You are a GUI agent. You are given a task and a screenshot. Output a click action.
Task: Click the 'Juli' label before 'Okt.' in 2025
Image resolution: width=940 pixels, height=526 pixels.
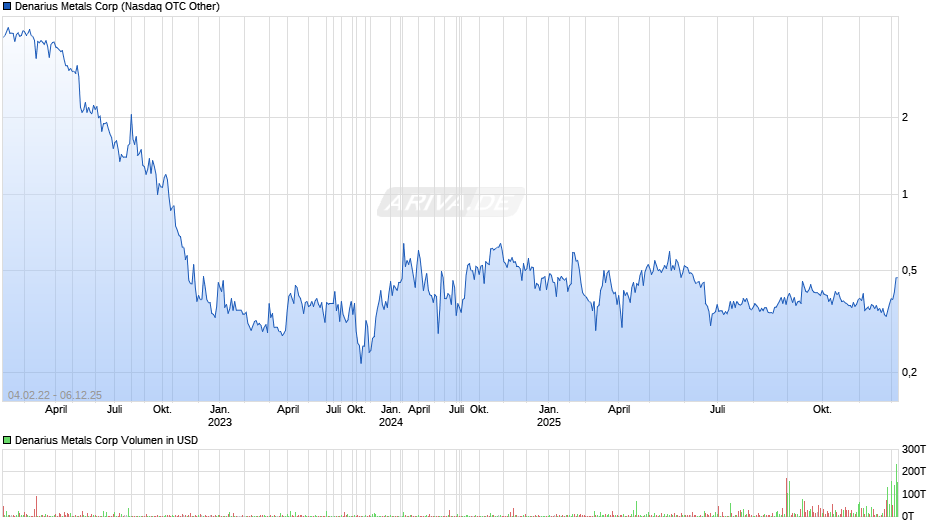tap(718, 410)
